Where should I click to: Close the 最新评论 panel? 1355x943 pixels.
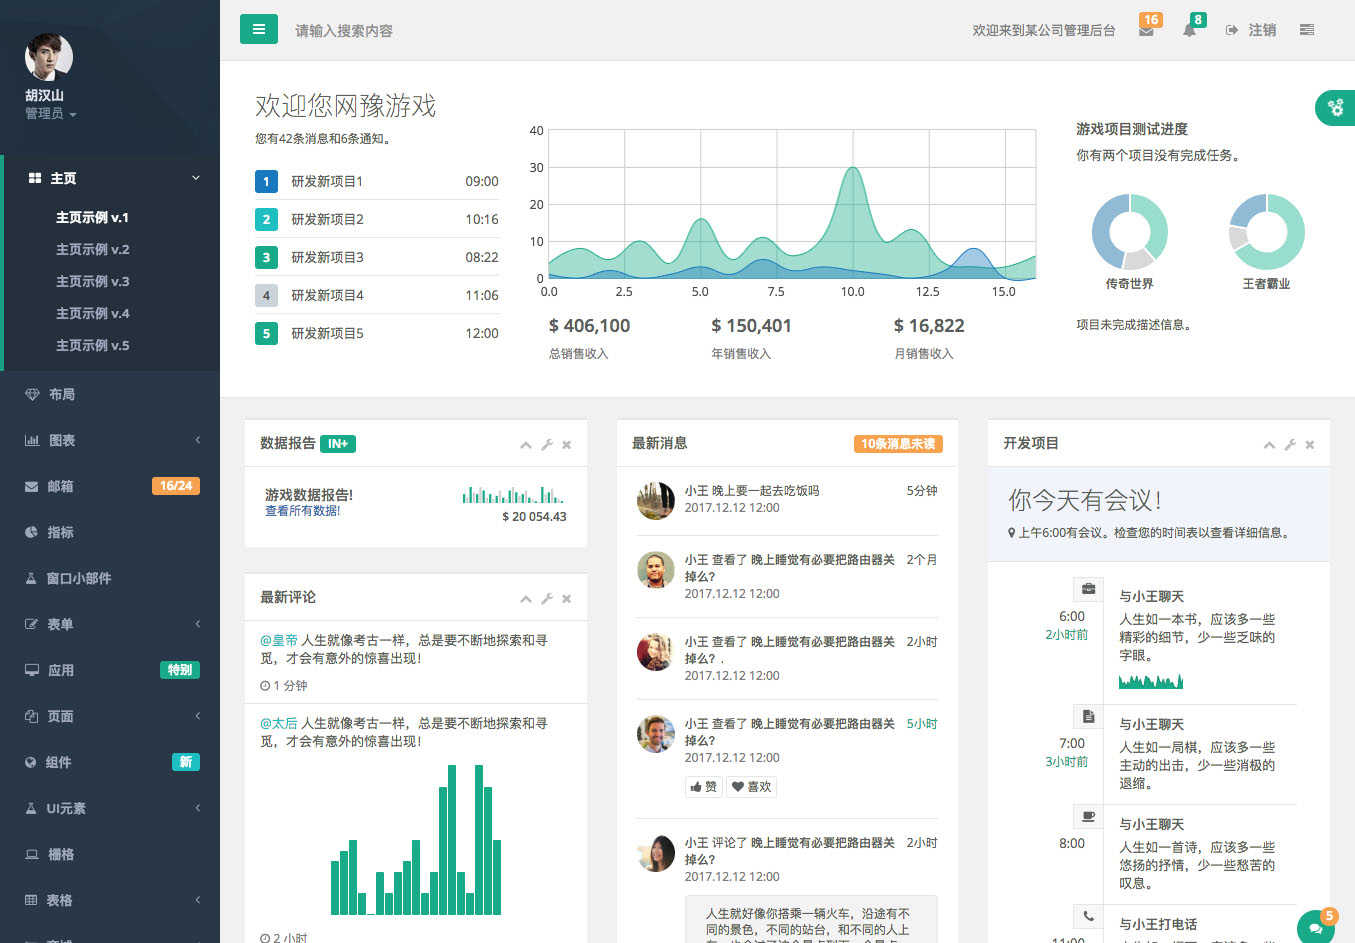coord(567,599)
